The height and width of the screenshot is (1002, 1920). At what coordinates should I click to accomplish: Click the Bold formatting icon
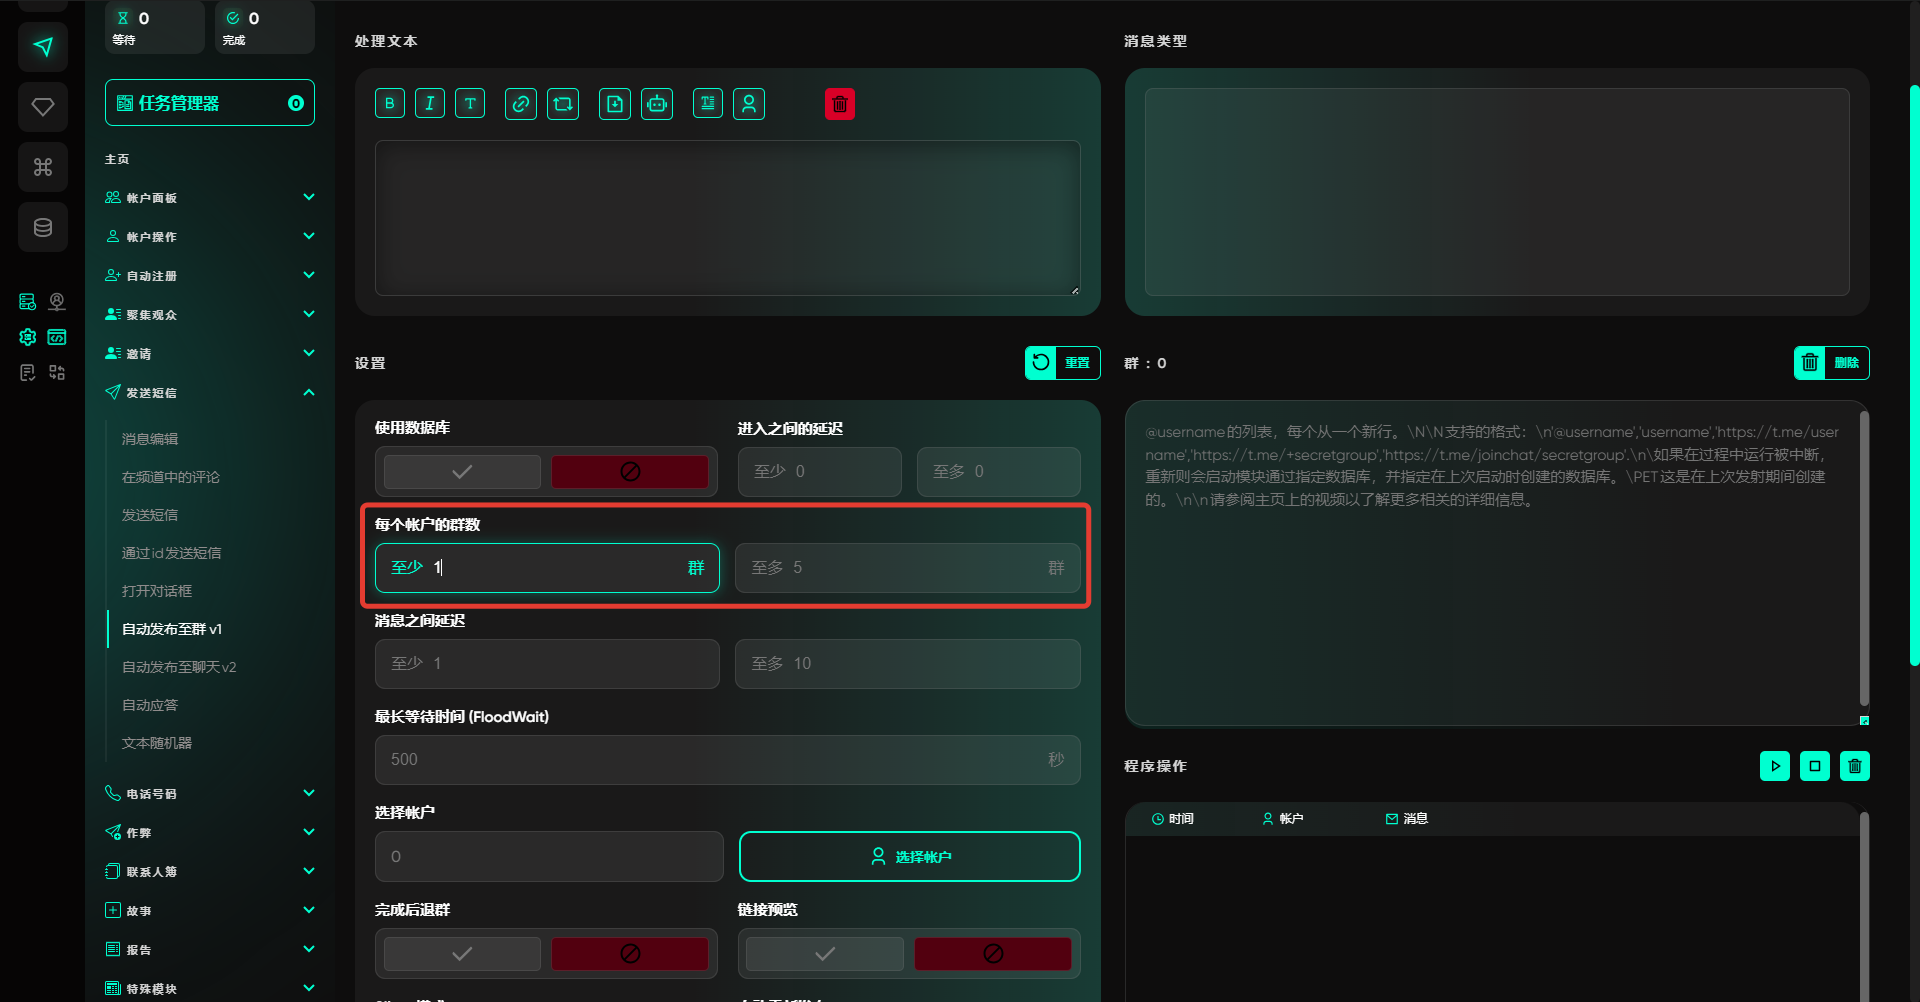390,103
